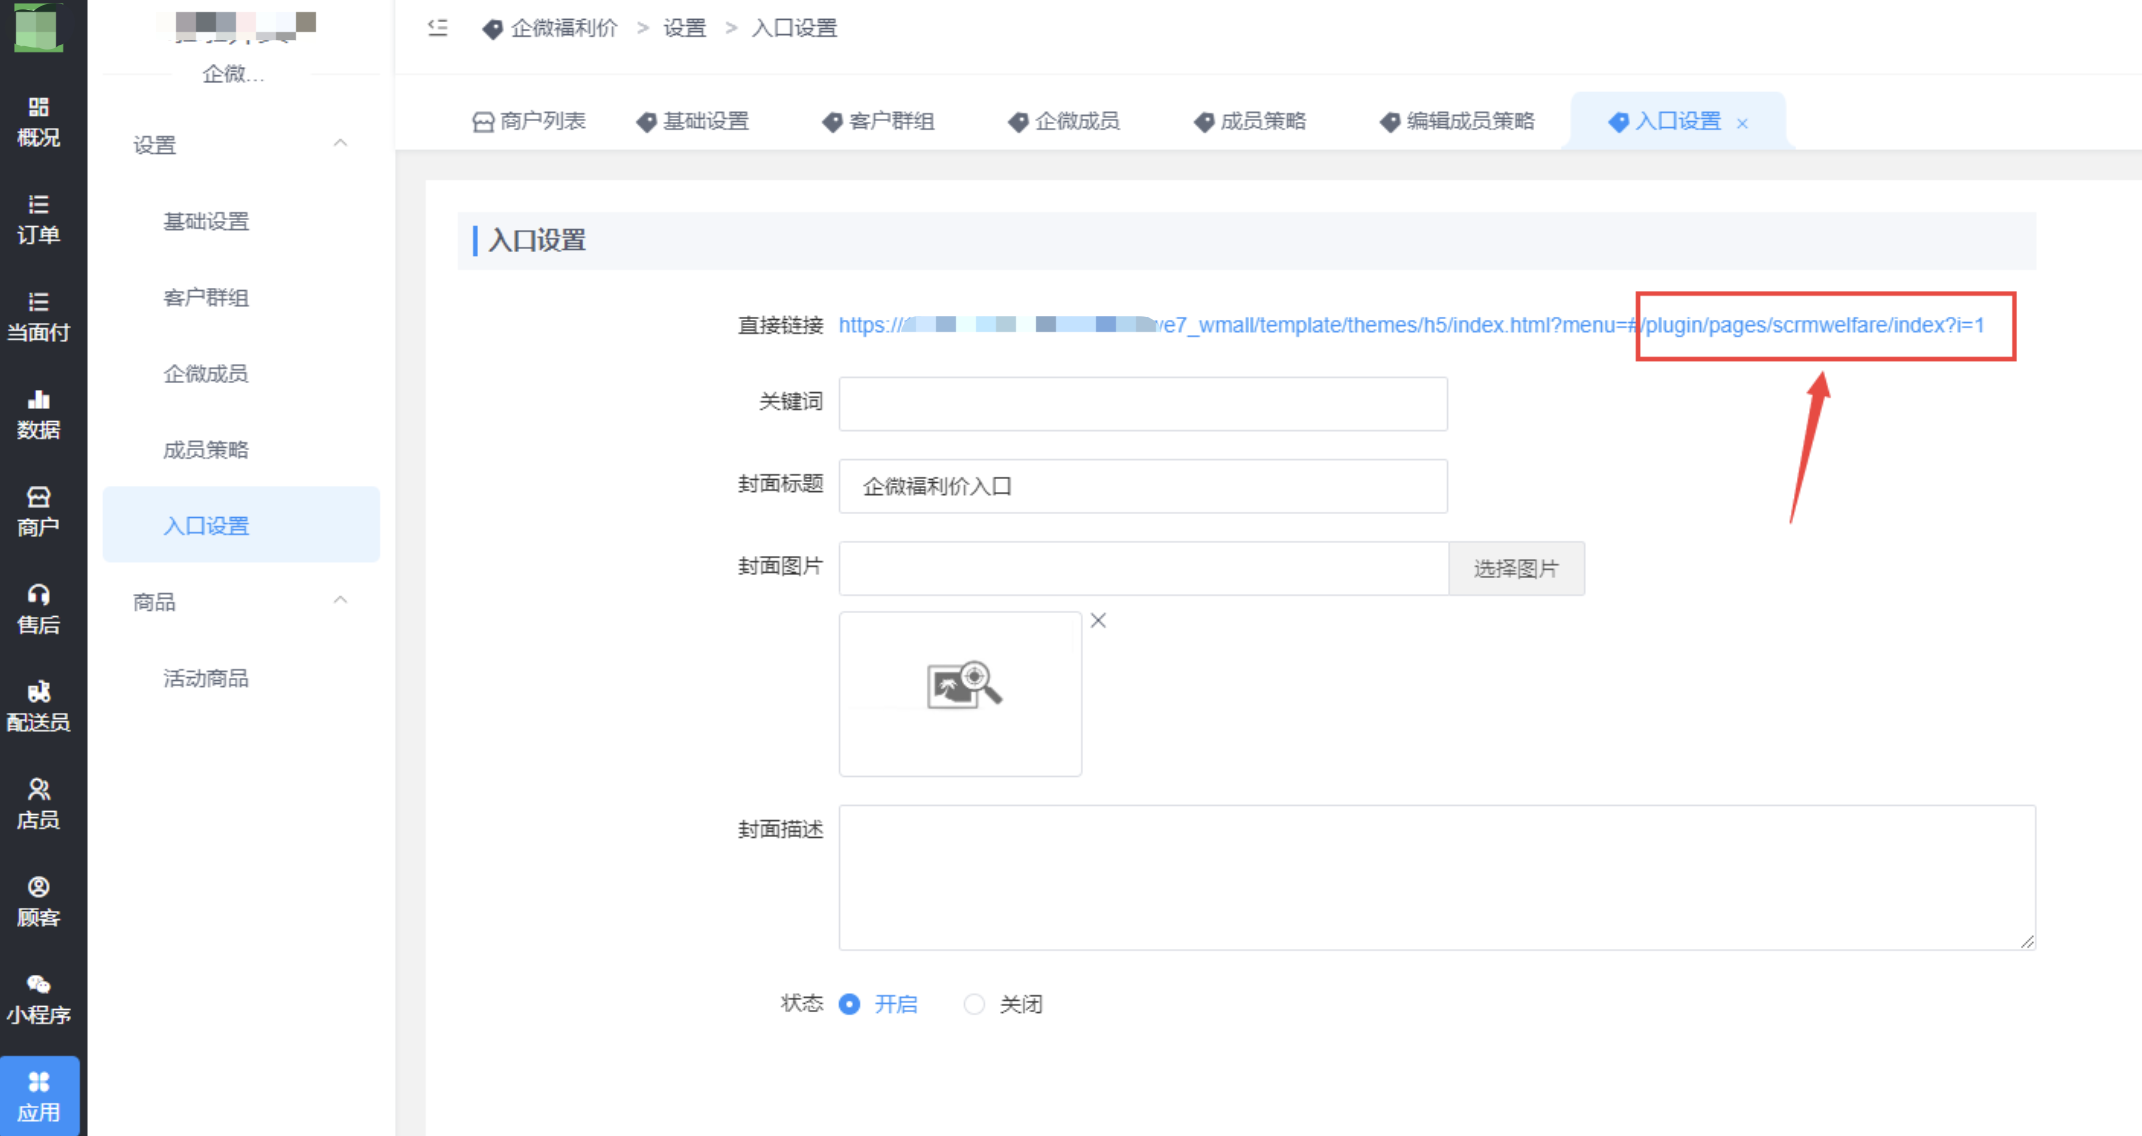Focus the 封面标题 input field

(1143, 486)
